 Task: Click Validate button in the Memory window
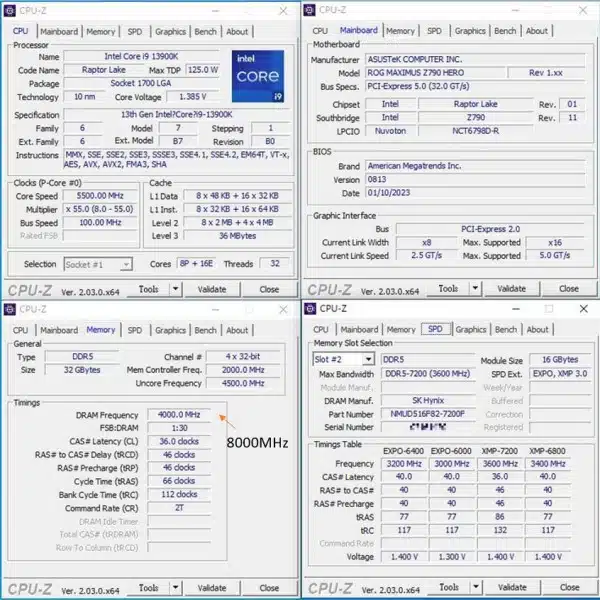[212, 587]
